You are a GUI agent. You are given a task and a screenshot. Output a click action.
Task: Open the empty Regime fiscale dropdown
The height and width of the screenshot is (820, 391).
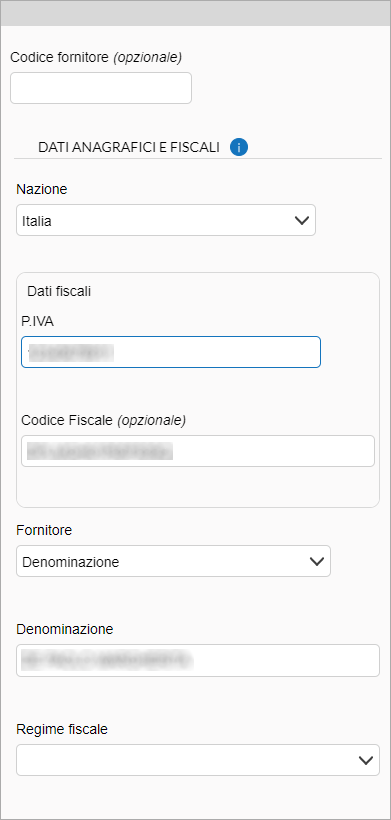click(x=198, y=760)
